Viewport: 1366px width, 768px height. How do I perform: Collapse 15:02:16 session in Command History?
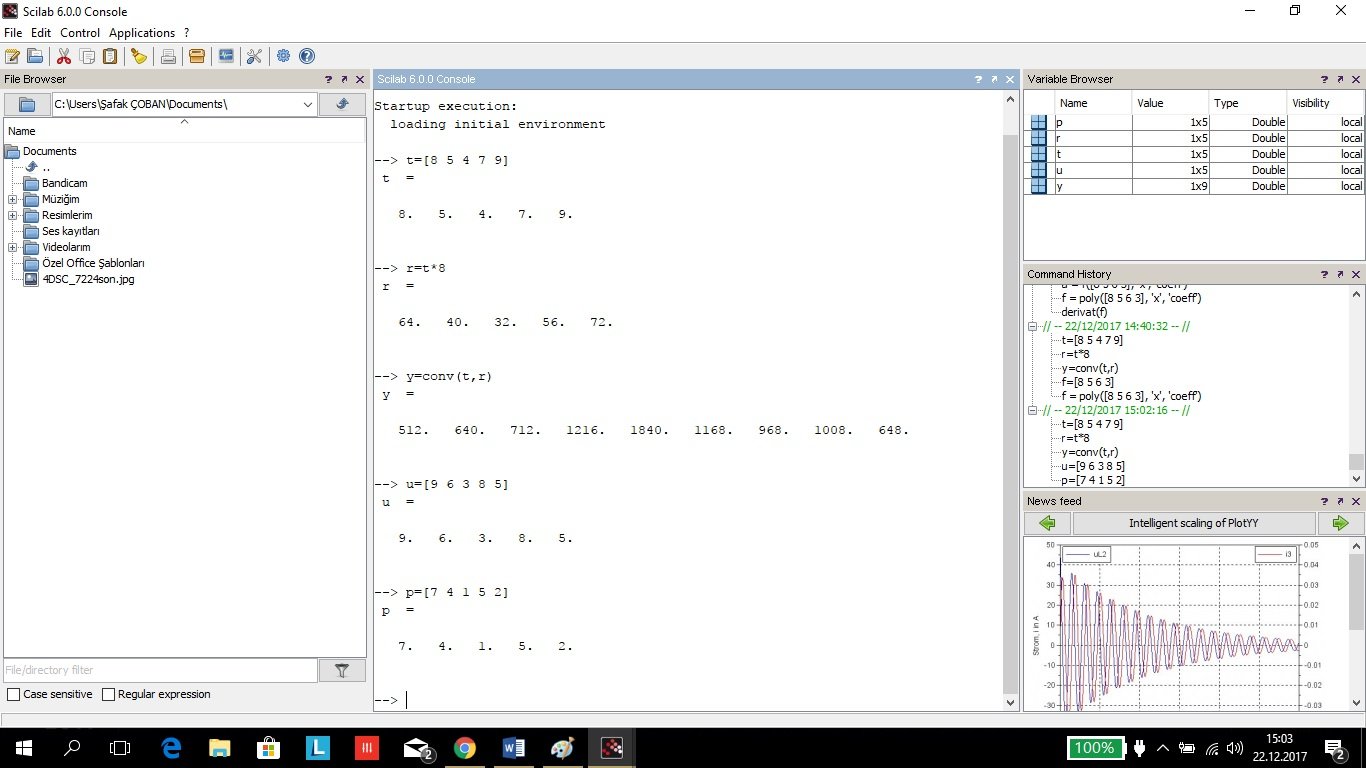point(1033,410)
